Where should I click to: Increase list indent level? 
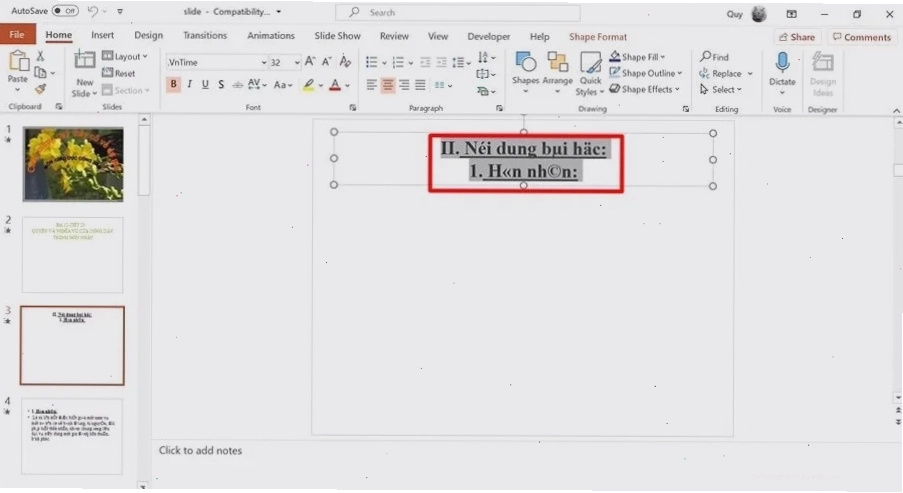441,62
